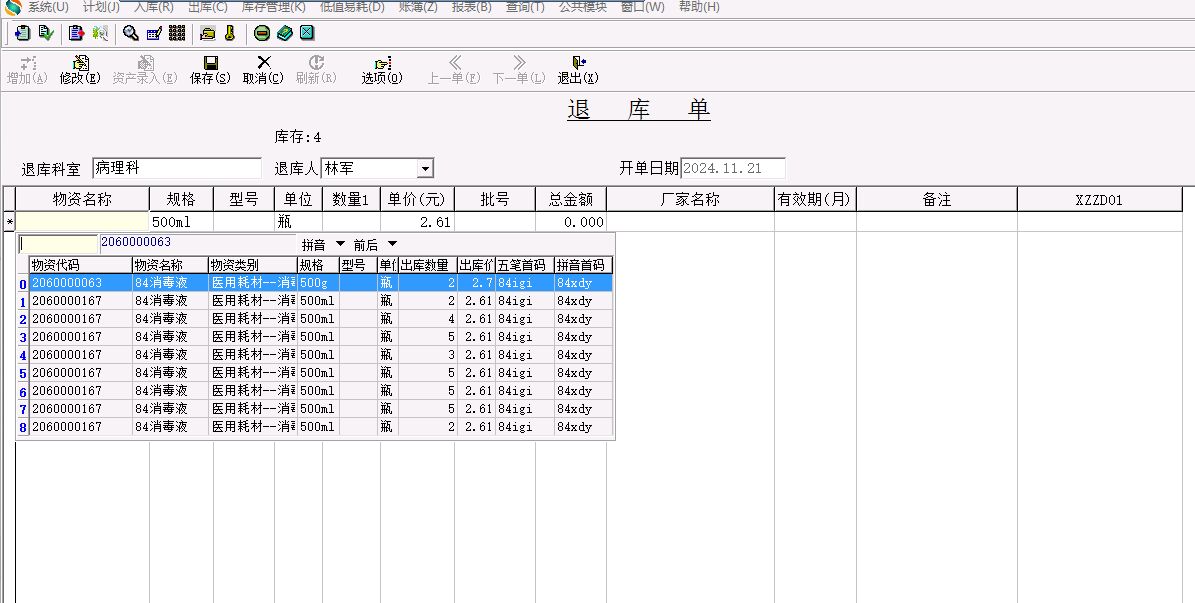Click the 物资代码 popup column header
Image resolution: width=1195 pixels, height=603 pixels.
(81, 265)
